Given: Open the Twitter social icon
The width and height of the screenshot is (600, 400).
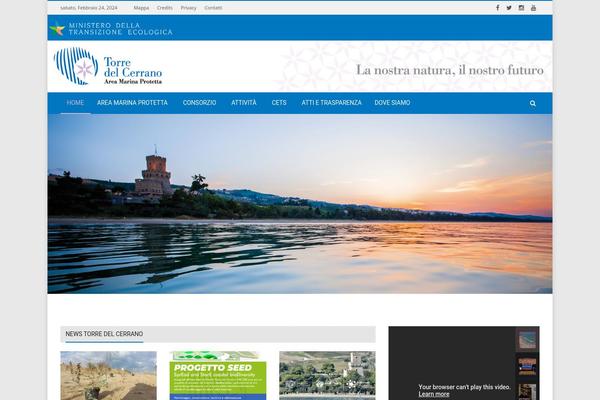Looking at the screenshot, I should [509, 7].
